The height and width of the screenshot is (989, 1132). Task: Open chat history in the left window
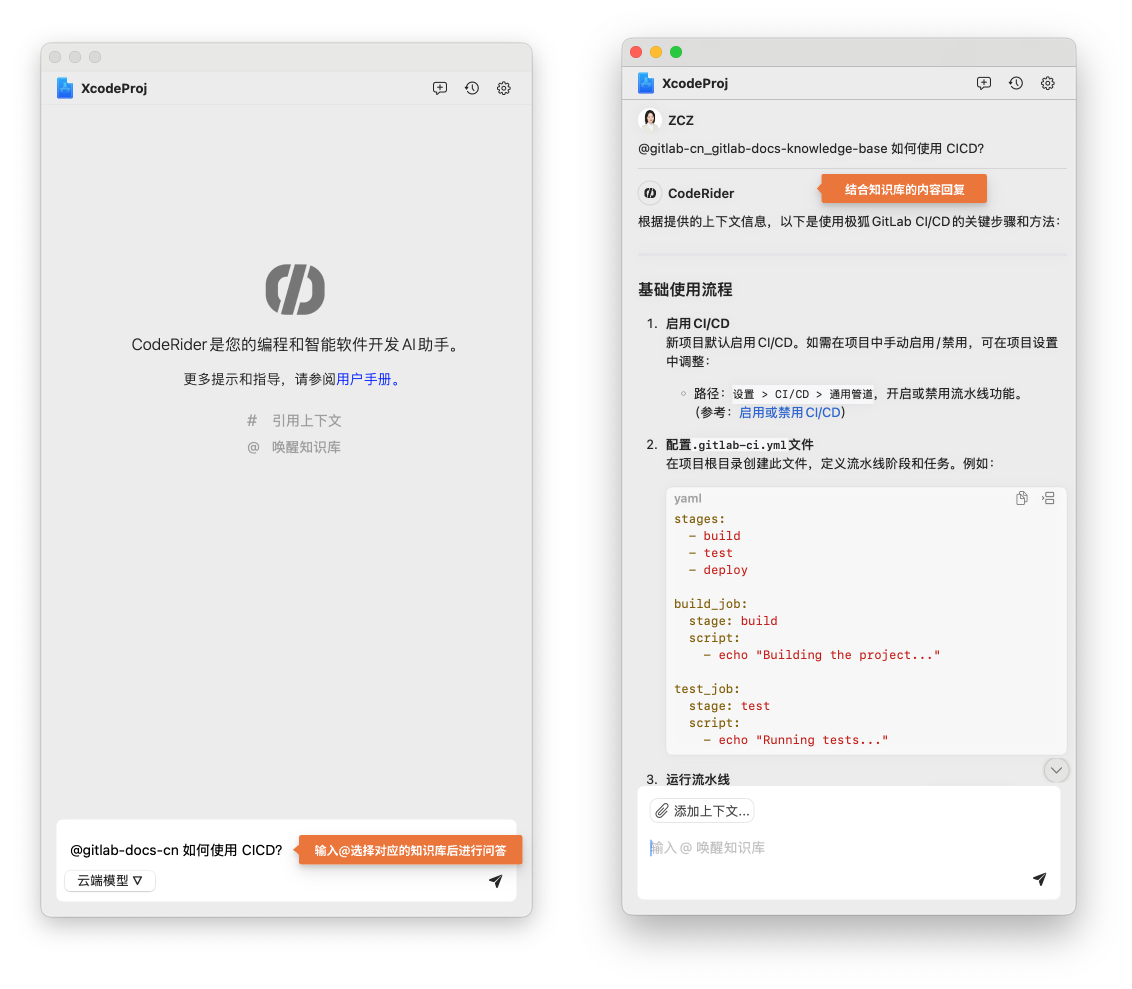click(472, 88)
